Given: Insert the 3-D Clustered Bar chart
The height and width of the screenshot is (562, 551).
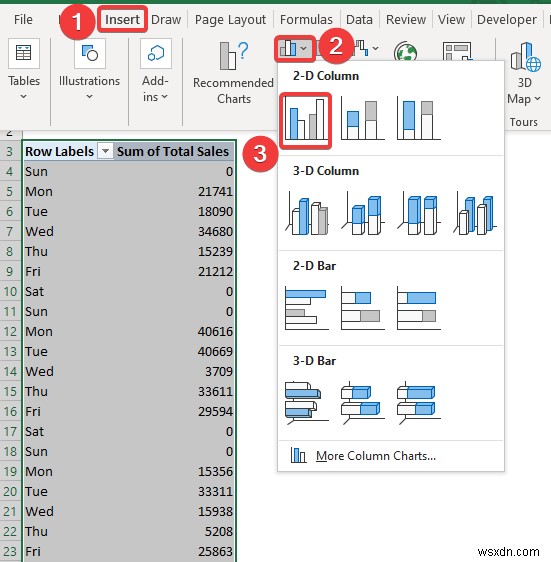Looking at the screenshot, I should click(307, 402).
